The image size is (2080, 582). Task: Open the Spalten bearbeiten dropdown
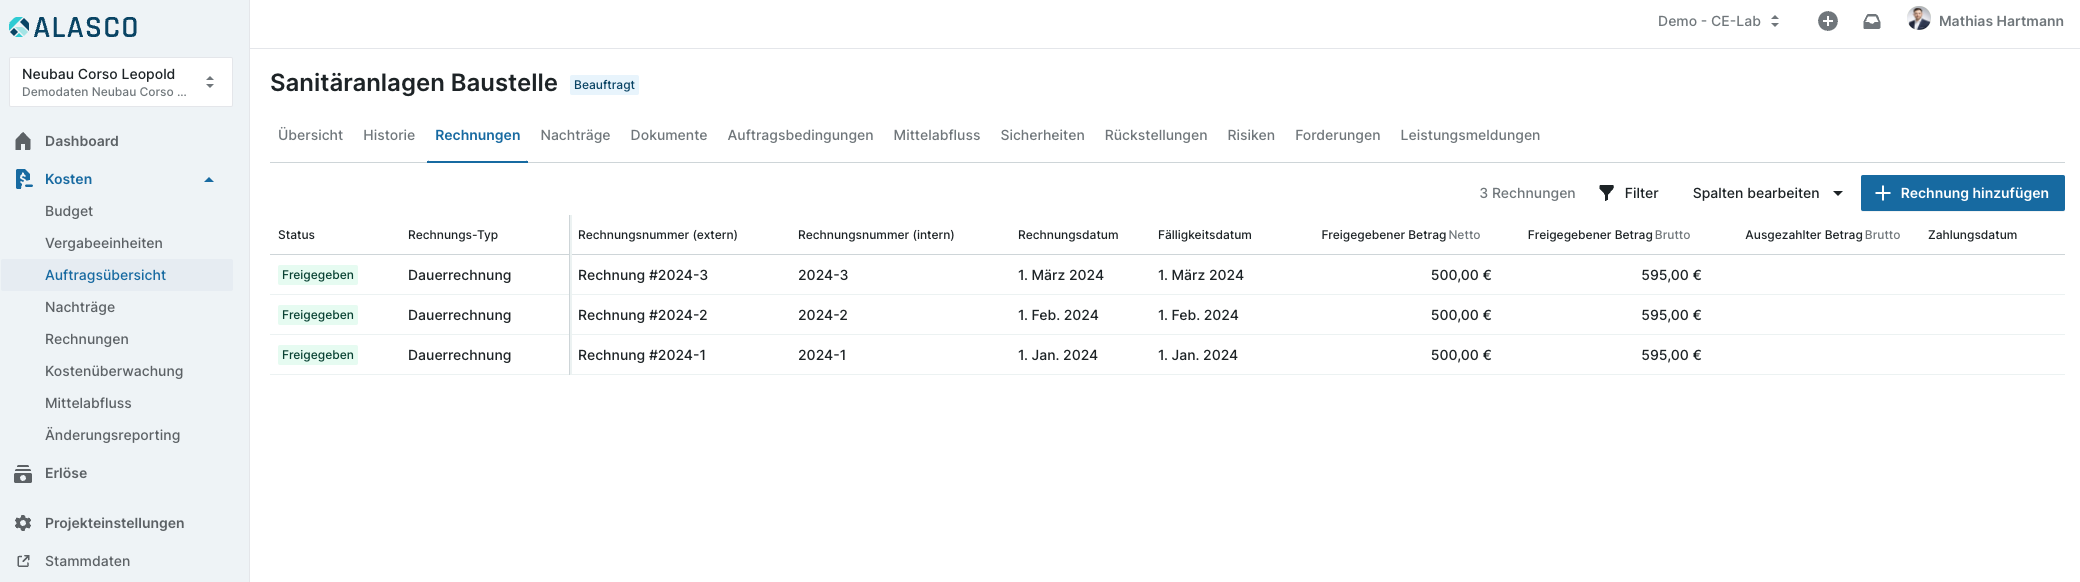pyautogui.click(x=1766, y=193)
